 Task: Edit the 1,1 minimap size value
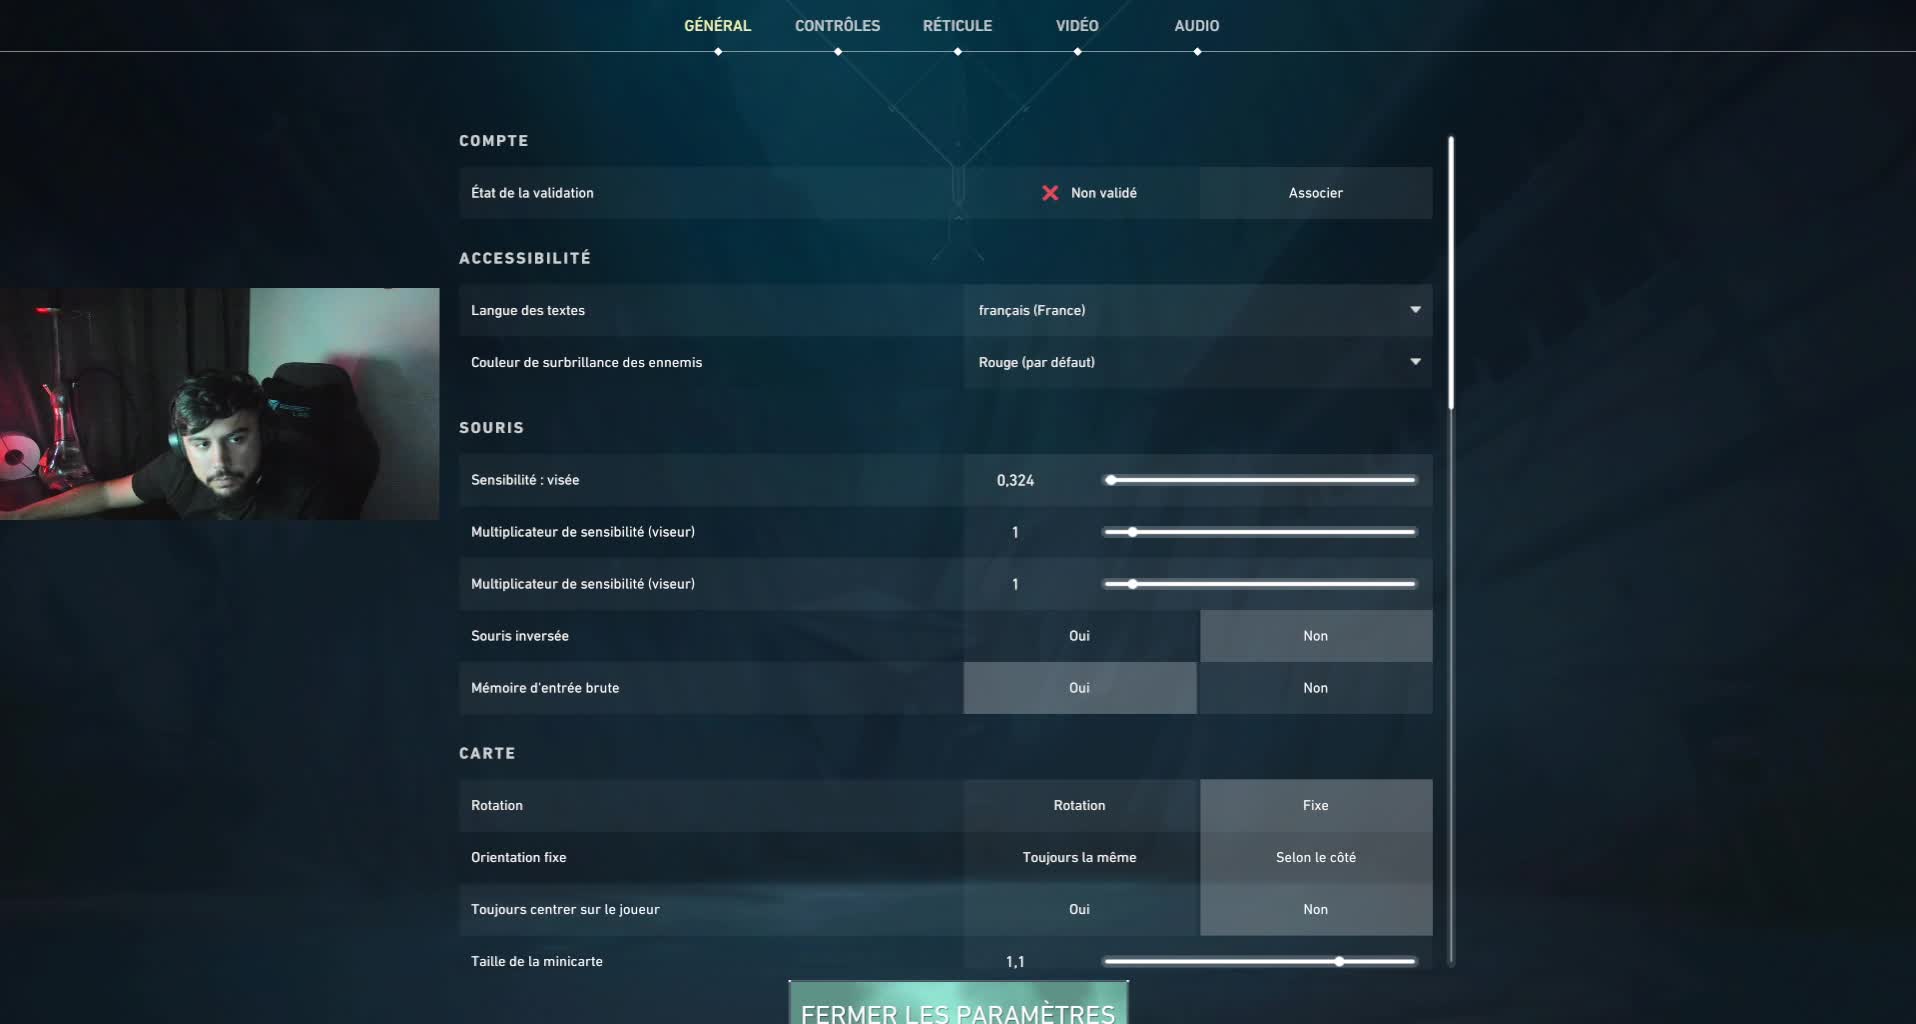[1015, 962]
